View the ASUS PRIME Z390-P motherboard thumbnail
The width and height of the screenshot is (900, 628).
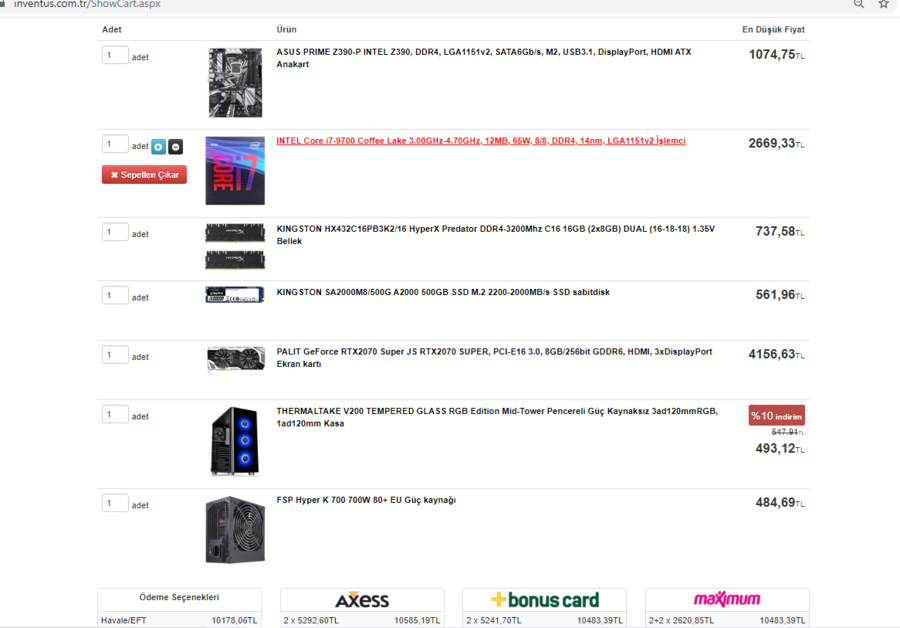click(235, 83)
